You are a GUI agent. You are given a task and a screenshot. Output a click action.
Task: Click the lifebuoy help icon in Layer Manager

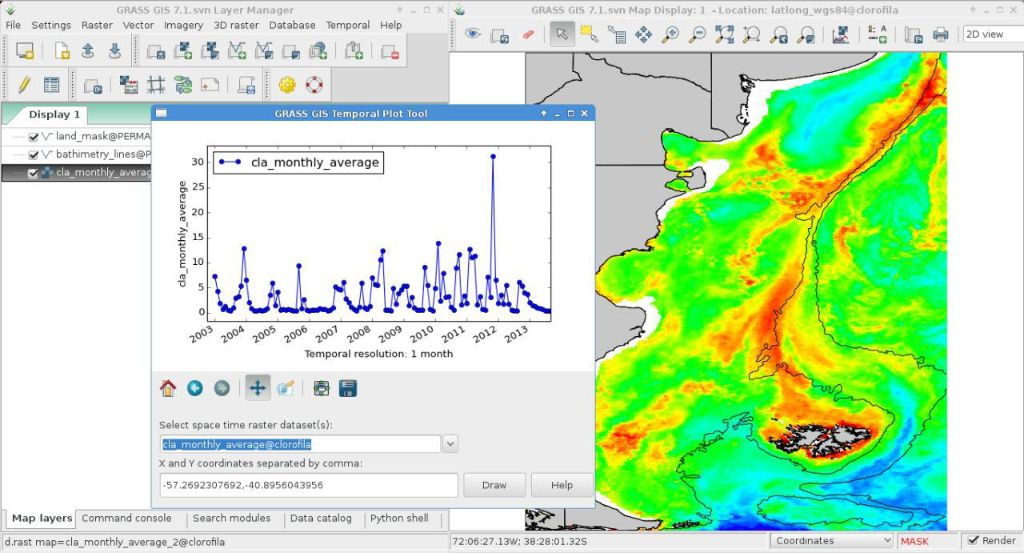(314, 85)
